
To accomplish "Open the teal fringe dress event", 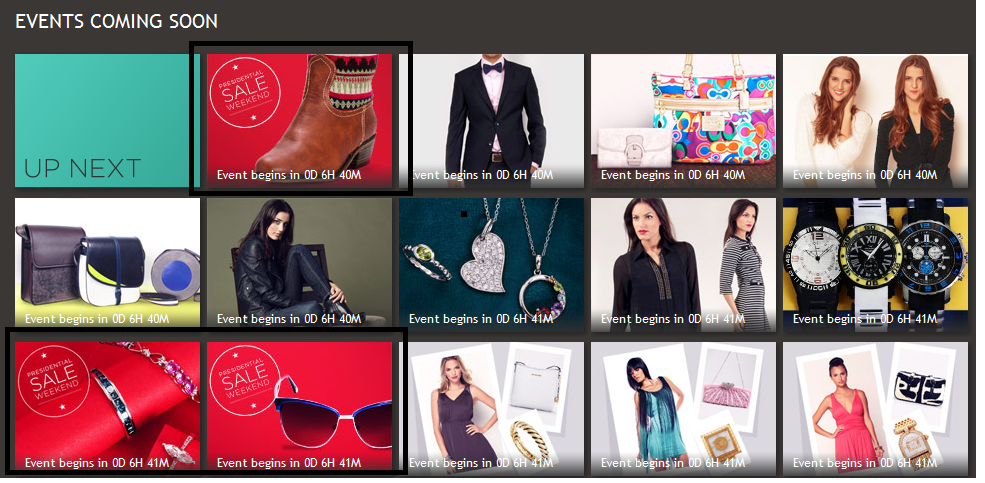I will click(x=683, y=408).
